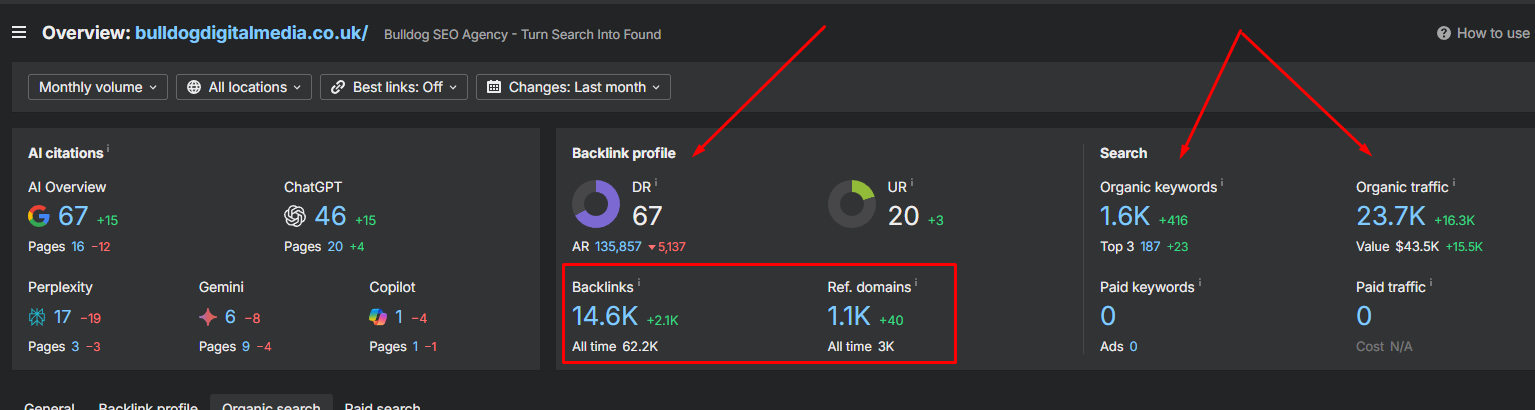The height and width of the screenshot is (410, 1535).
Task: Click the Bulldog SEO Agency page title text
Action: click(522, 34)
